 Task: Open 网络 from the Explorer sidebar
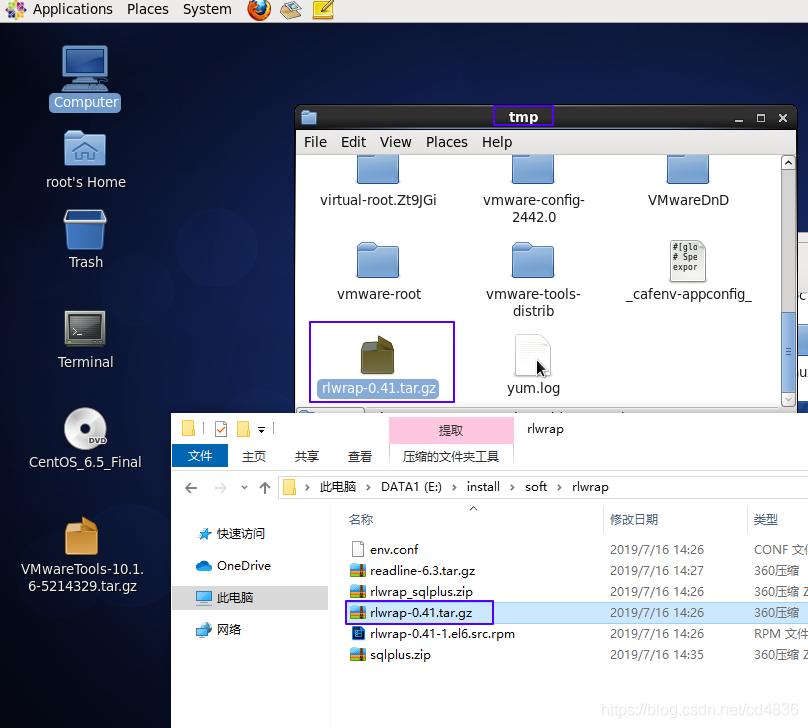coord(229,629)
